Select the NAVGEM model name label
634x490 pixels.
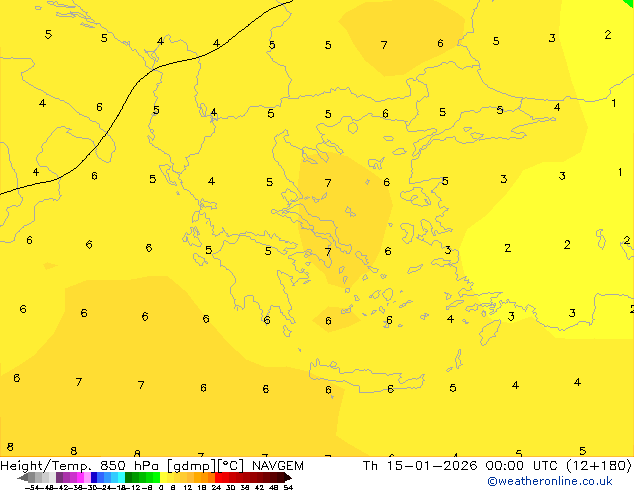click(x=278, y=466)
